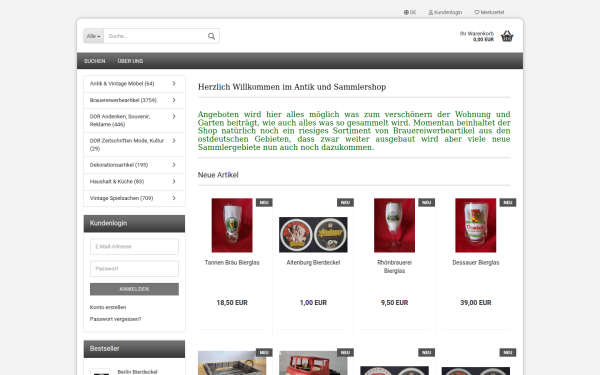This screenshot has width=600, height=375.
Task: Open Merkzettel wishlist in top bar
Action: [489, 12]
